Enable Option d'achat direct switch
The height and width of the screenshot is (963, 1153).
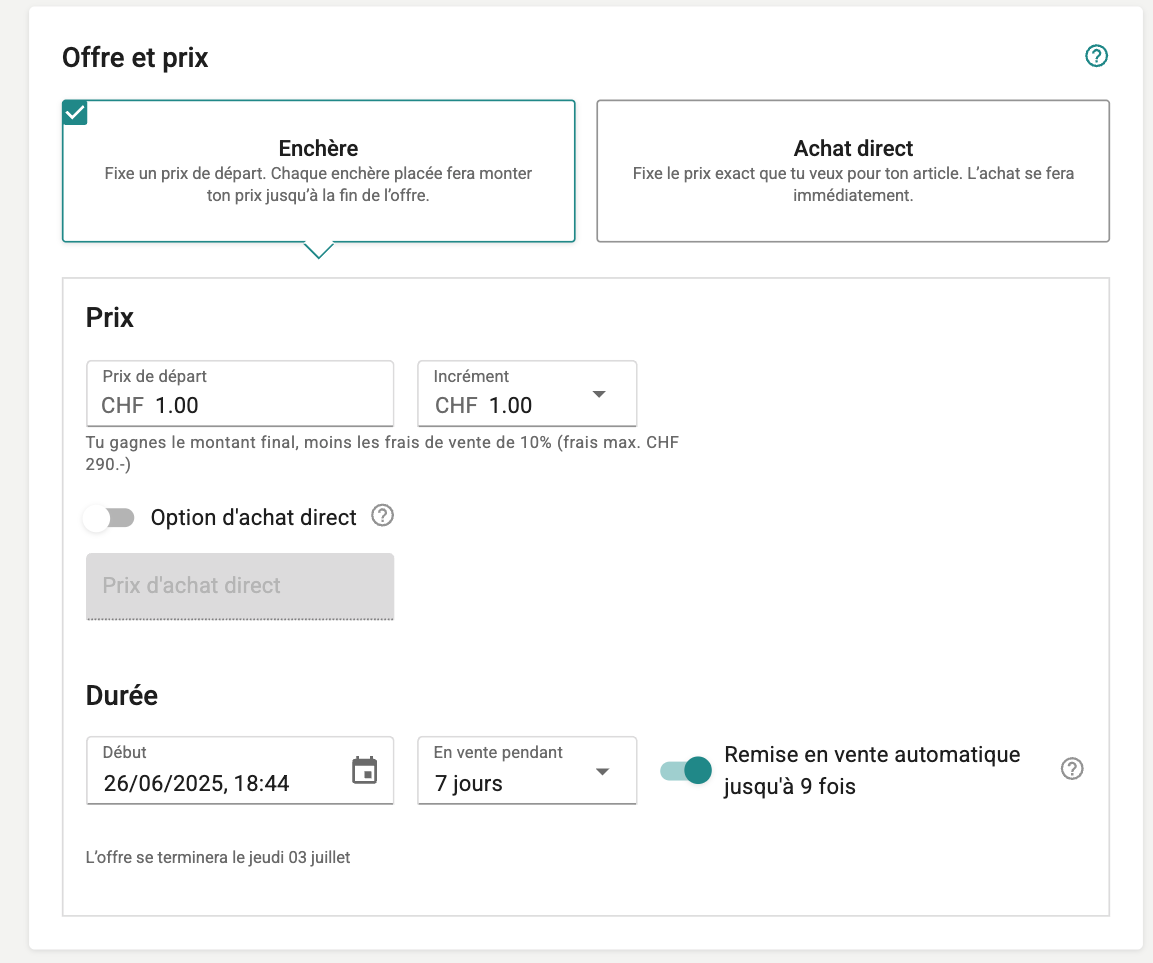[109, 518]
